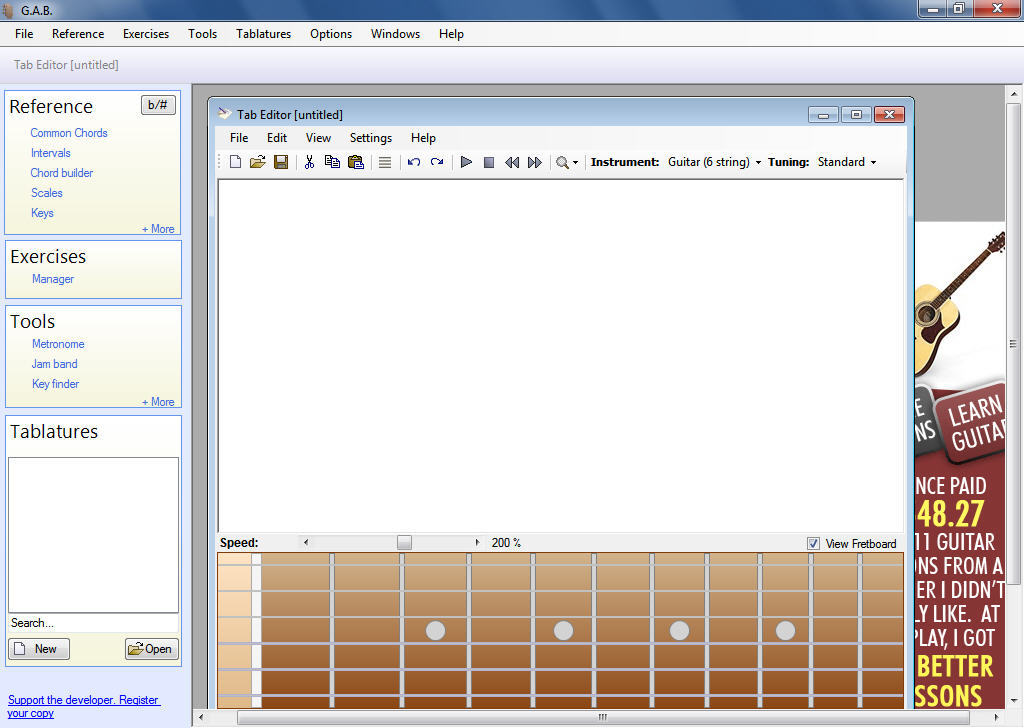Image resolution: width=1024 pixels, height=728 pixels.
Task: Select the Play button to start playback
Action: [x=466, y=161]
